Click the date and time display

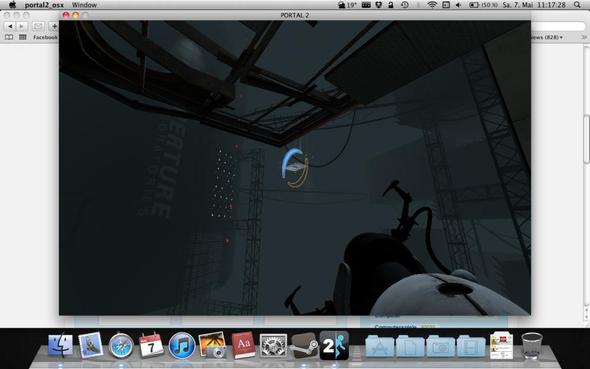(534, 5)
